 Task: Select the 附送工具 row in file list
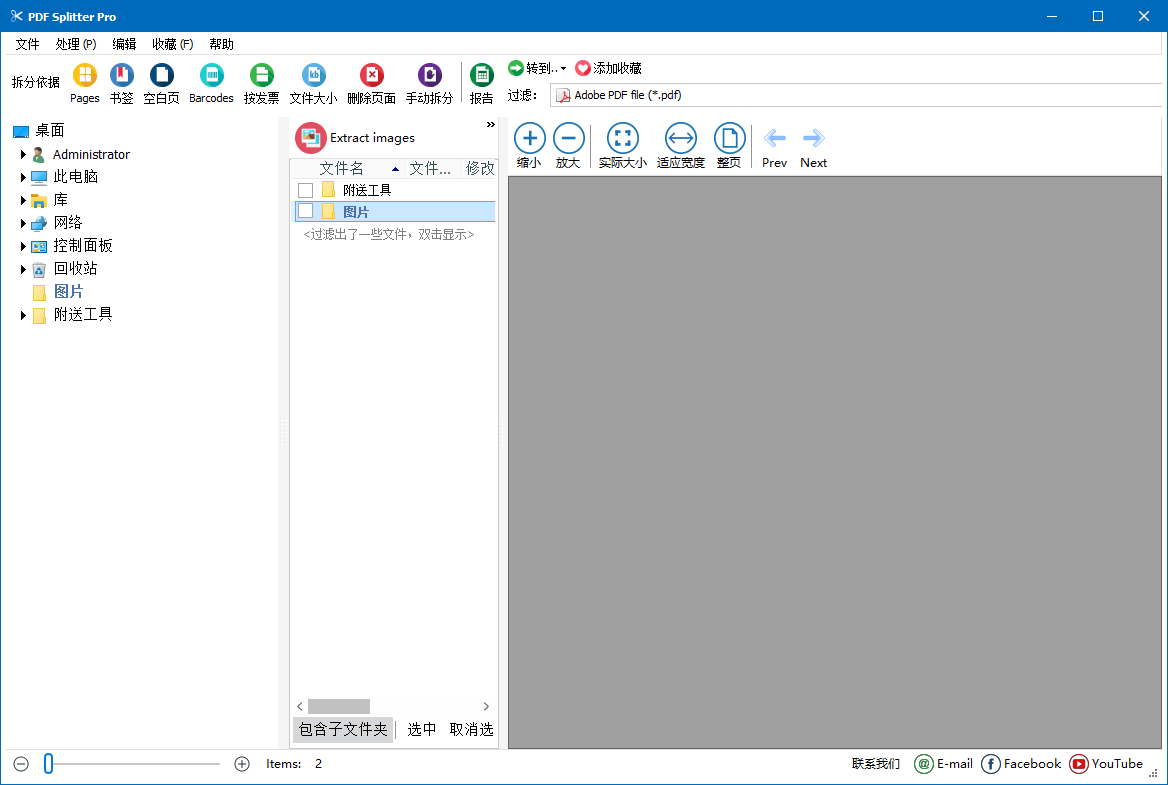pos(396,191)
